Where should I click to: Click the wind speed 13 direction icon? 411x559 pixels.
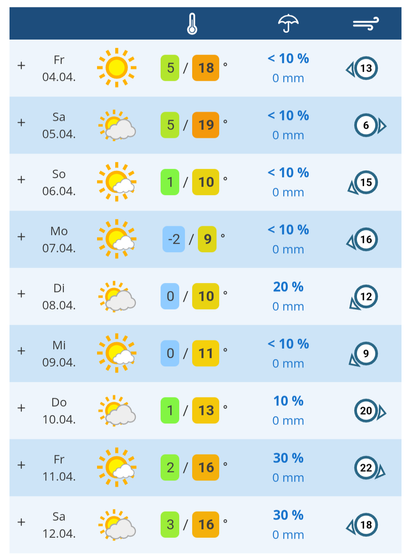click(x=362, y=68)
